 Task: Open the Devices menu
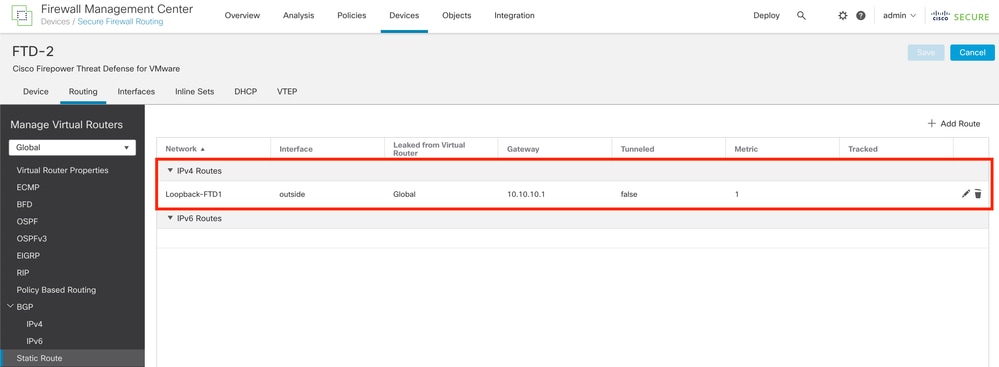[x=404, y=15]
